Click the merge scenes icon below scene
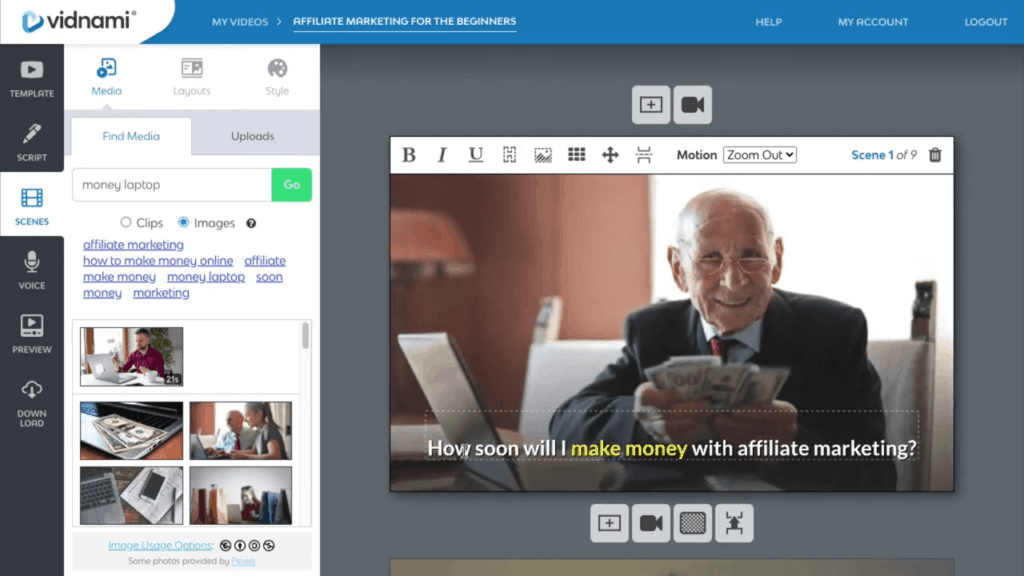 (x=734, y=523)
